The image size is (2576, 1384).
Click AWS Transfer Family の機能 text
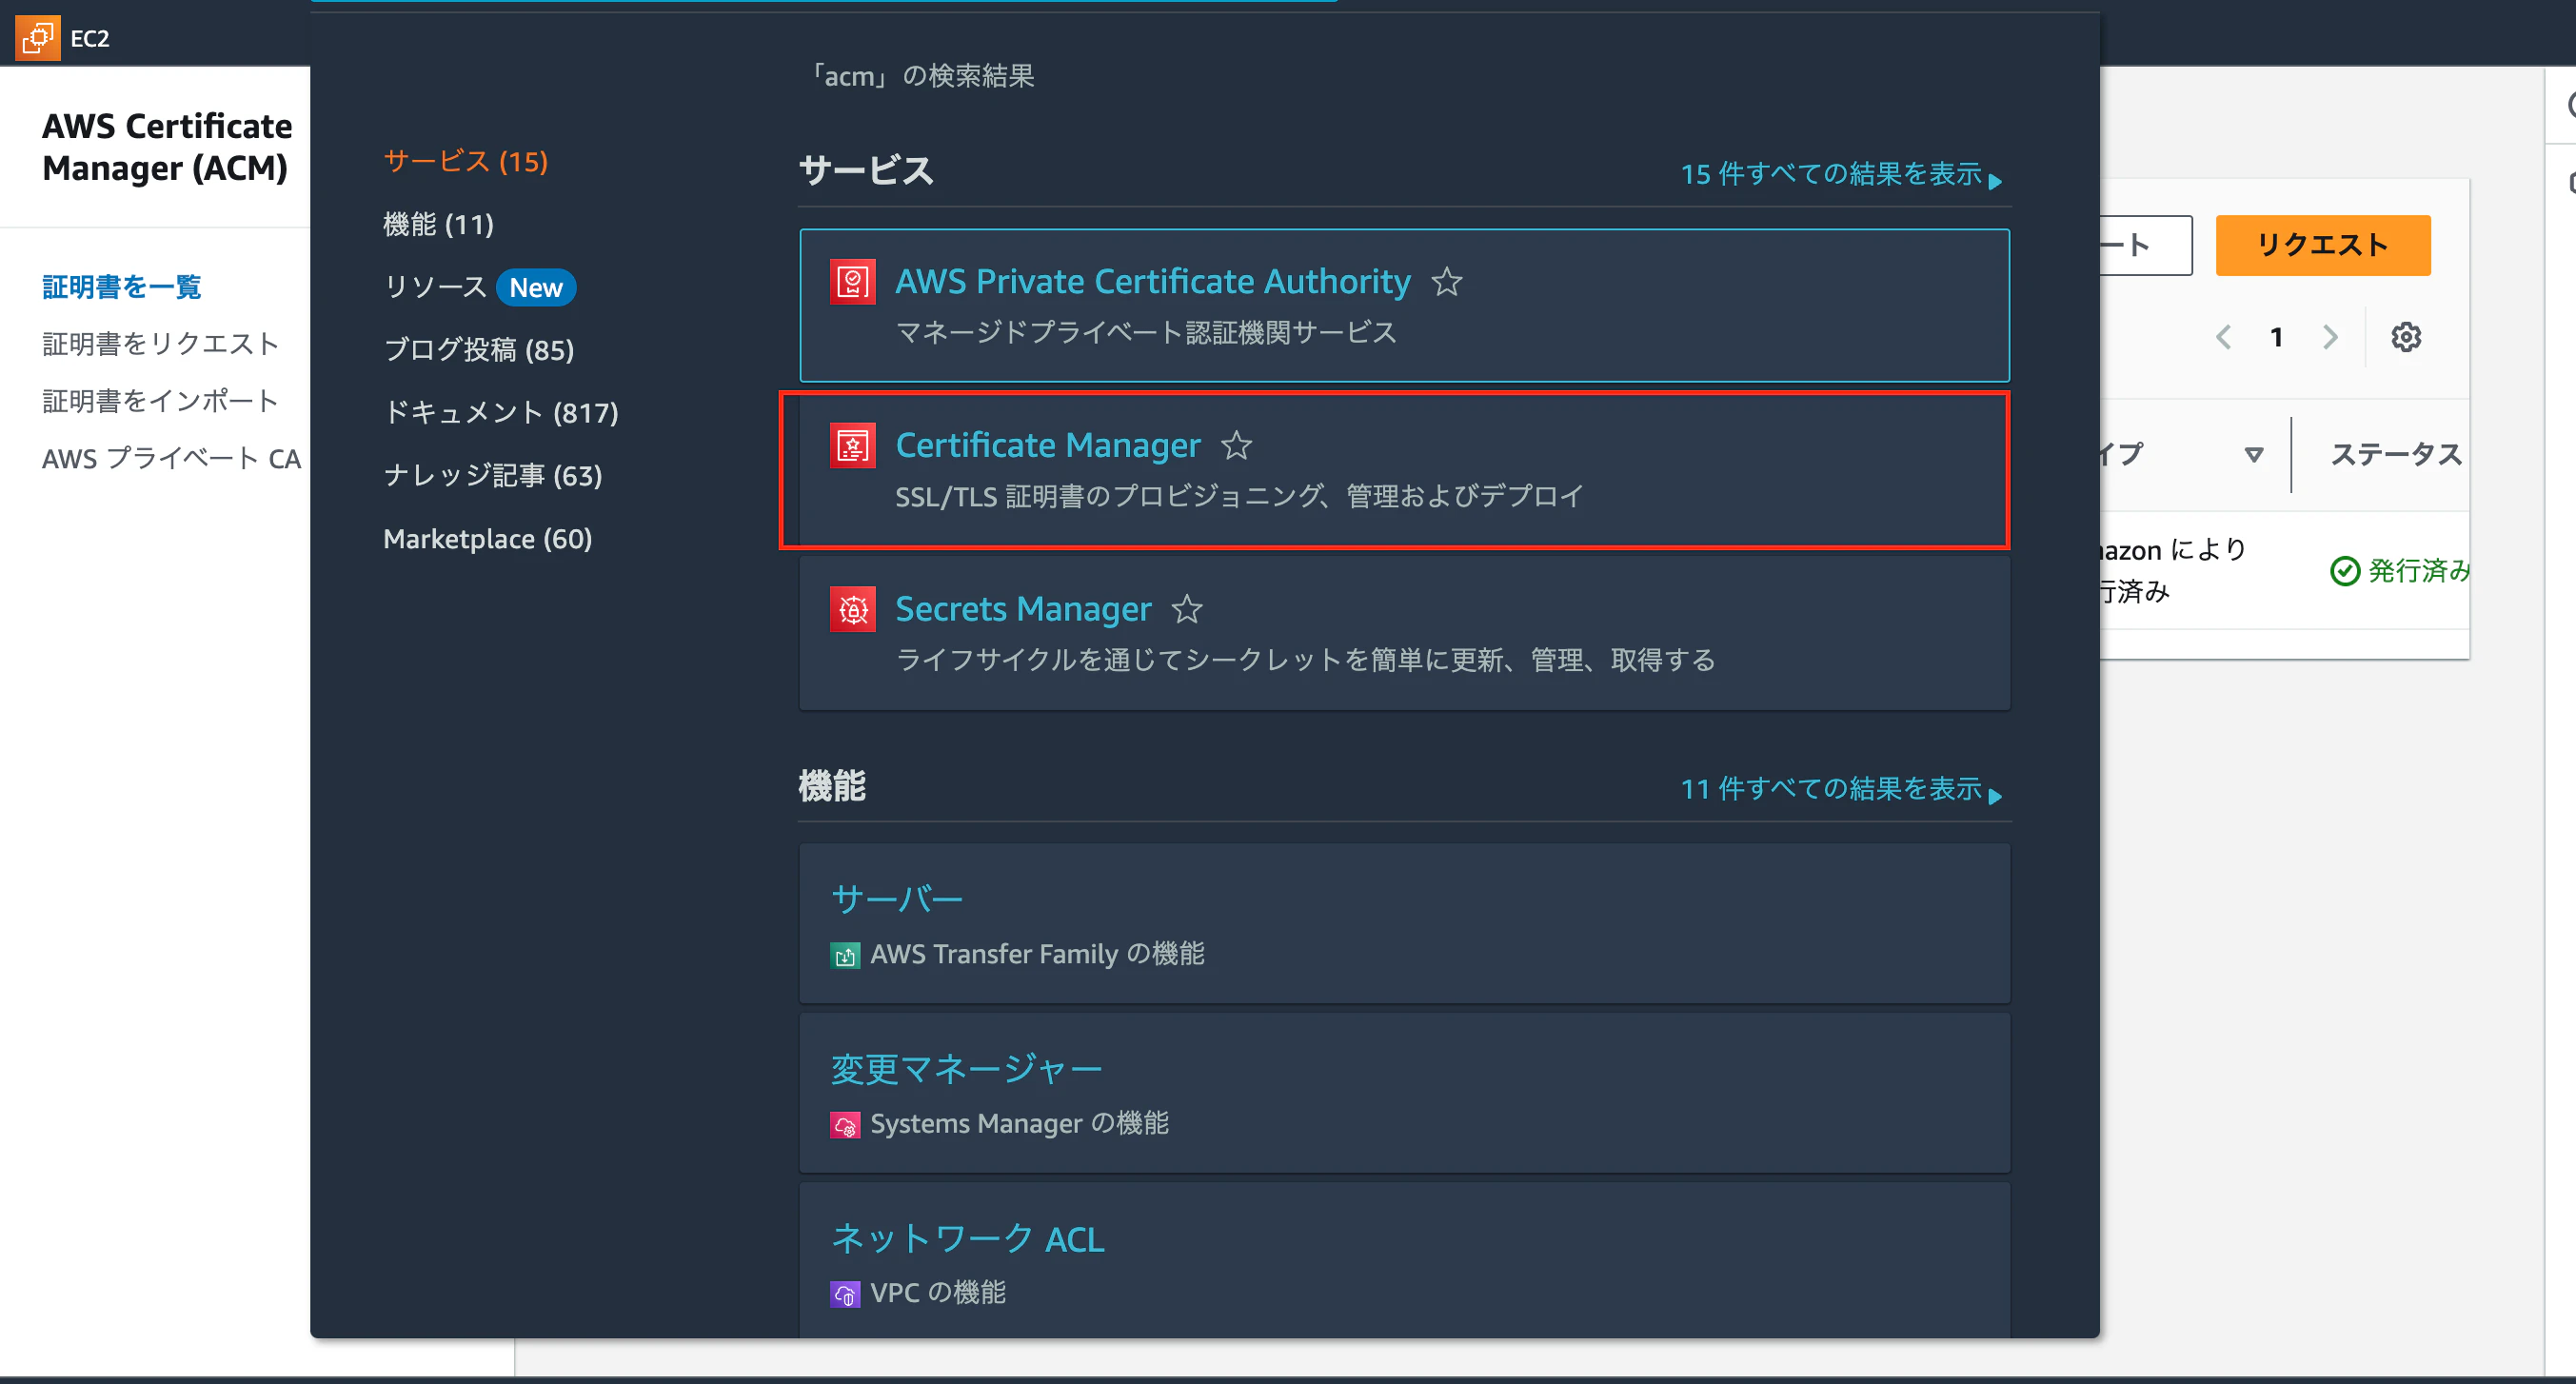coord(1037,955)
